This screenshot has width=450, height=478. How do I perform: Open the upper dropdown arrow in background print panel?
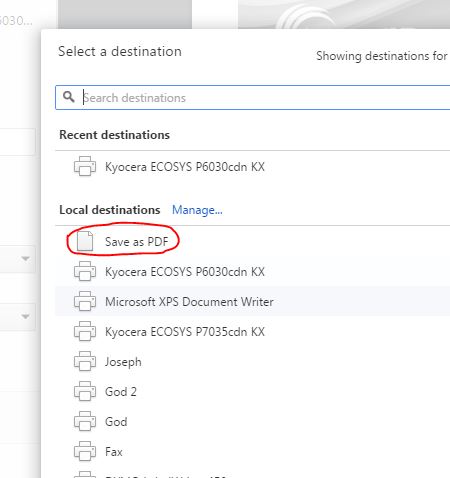(25, 259)
